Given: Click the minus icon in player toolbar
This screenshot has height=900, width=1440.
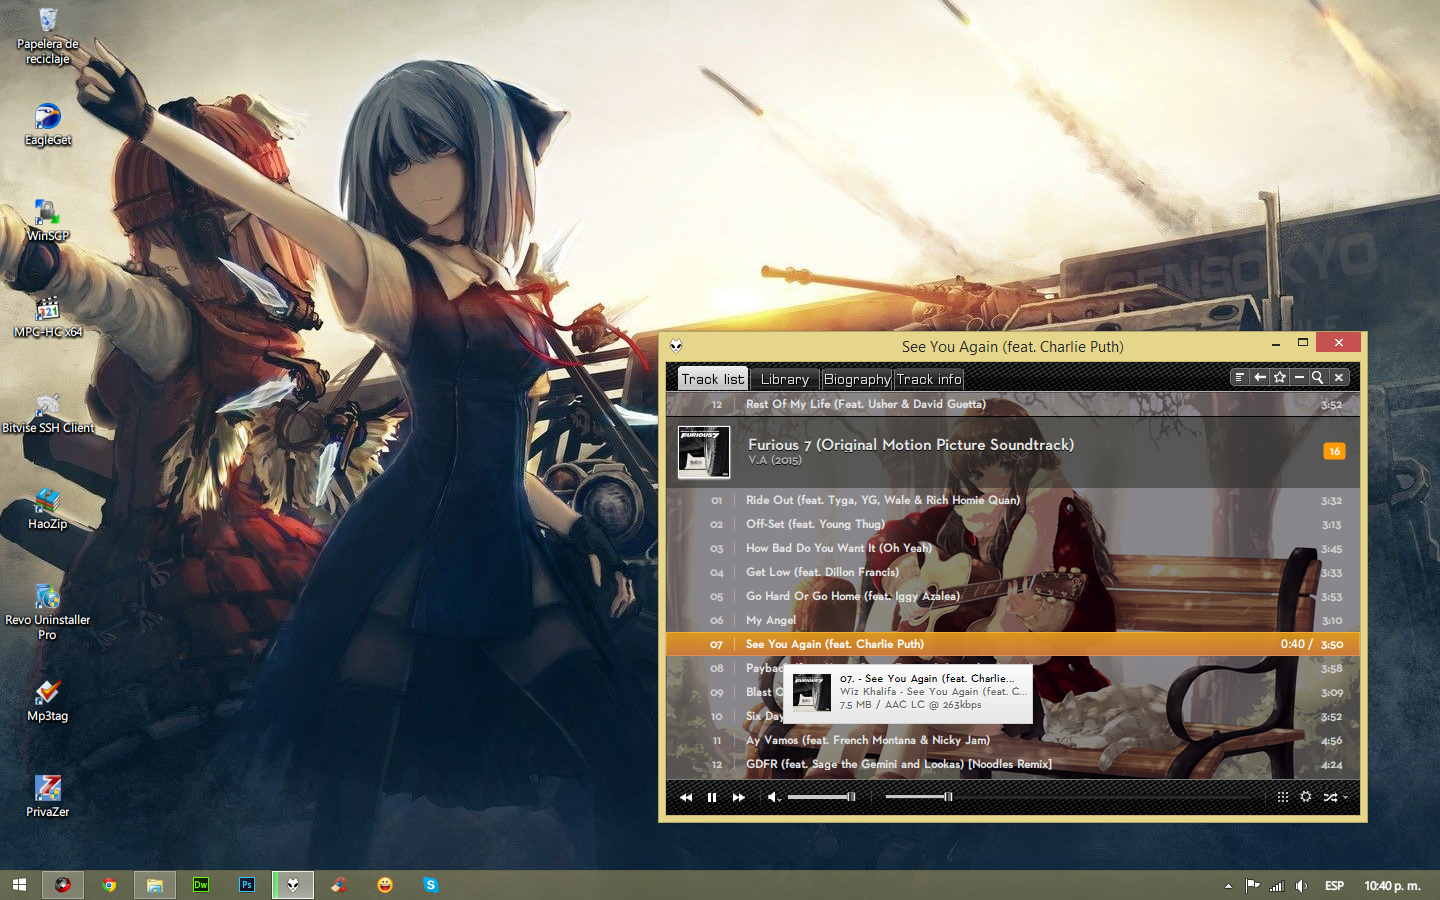Looking at the screenshot, I should tap(1299, 377).
